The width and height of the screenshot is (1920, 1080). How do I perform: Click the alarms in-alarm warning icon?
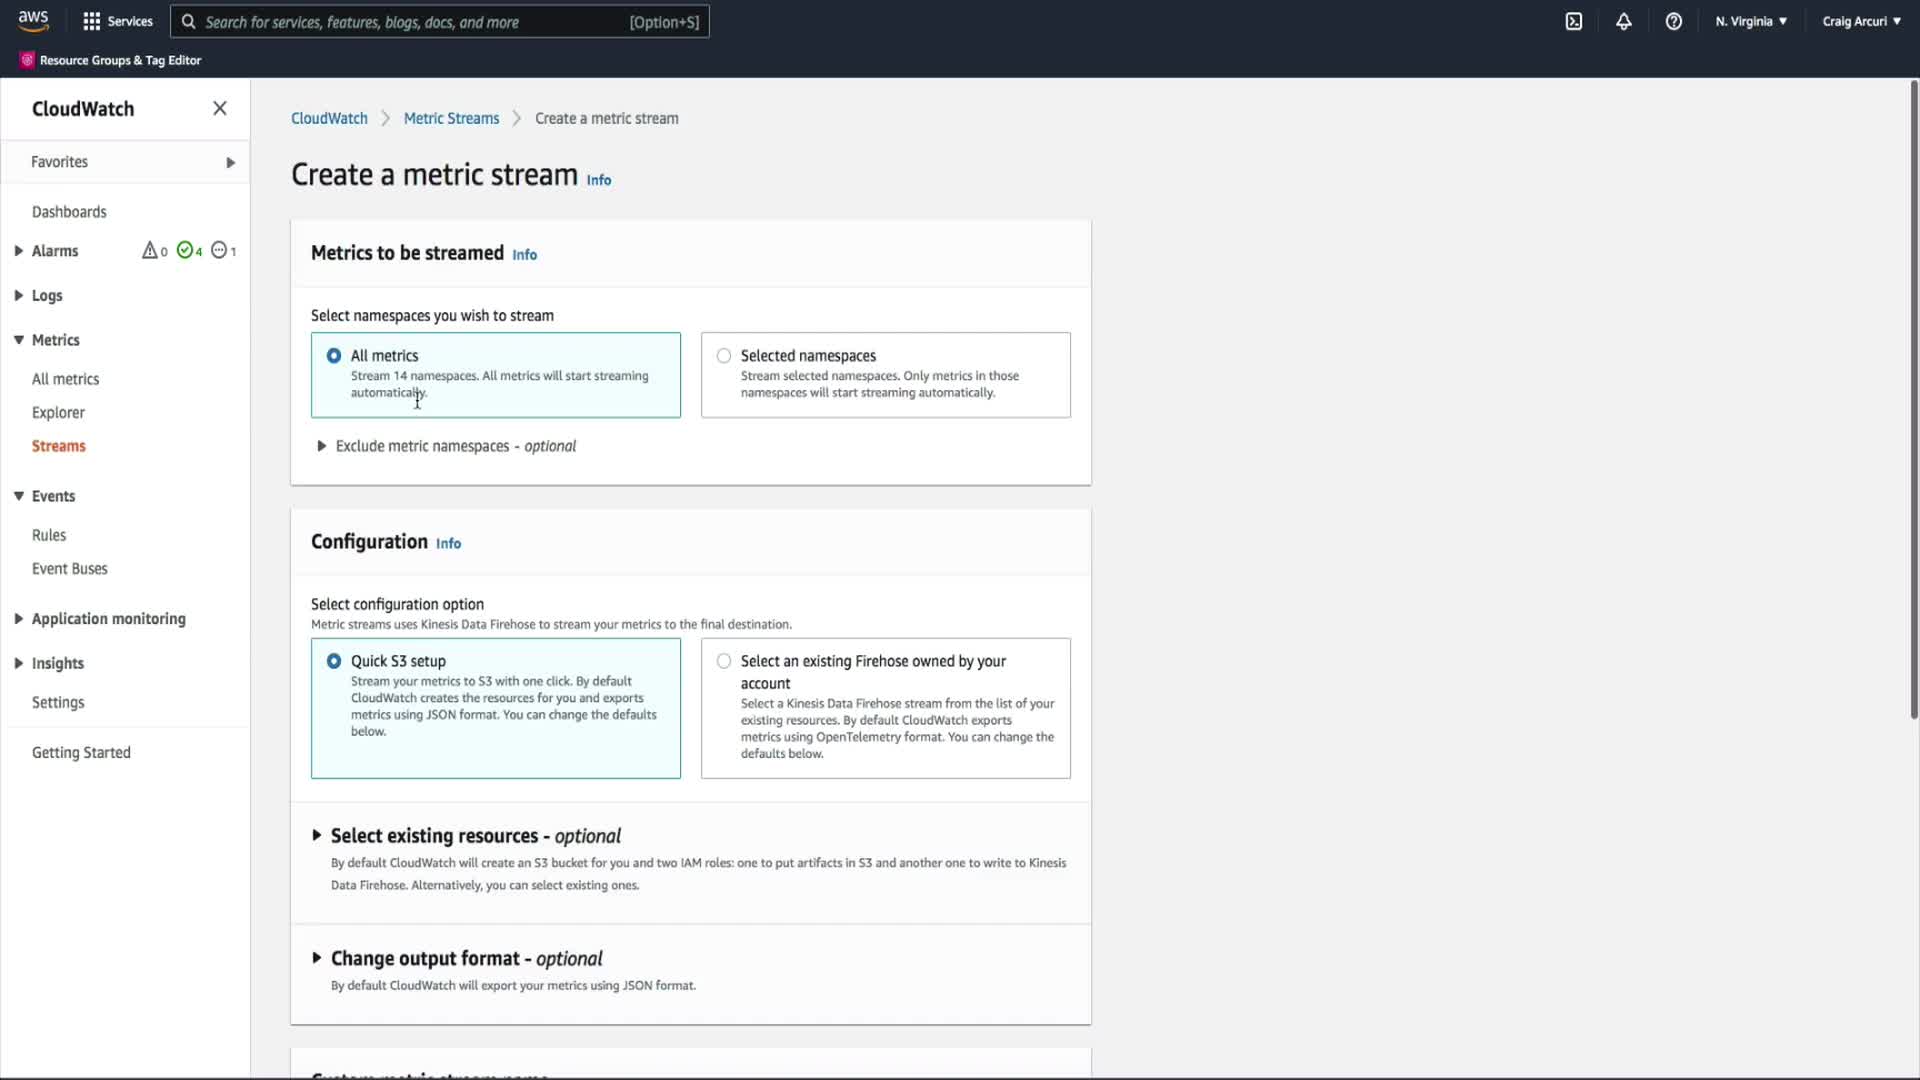[150, 250]
